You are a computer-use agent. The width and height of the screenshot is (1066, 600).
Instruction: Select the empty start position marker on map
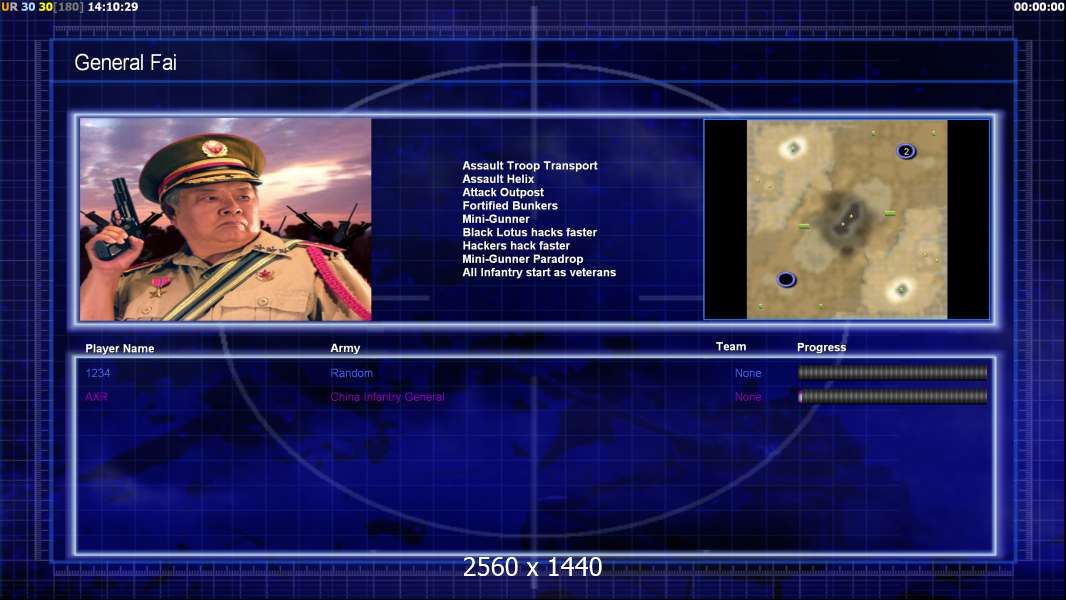click(x=786, y=279)
